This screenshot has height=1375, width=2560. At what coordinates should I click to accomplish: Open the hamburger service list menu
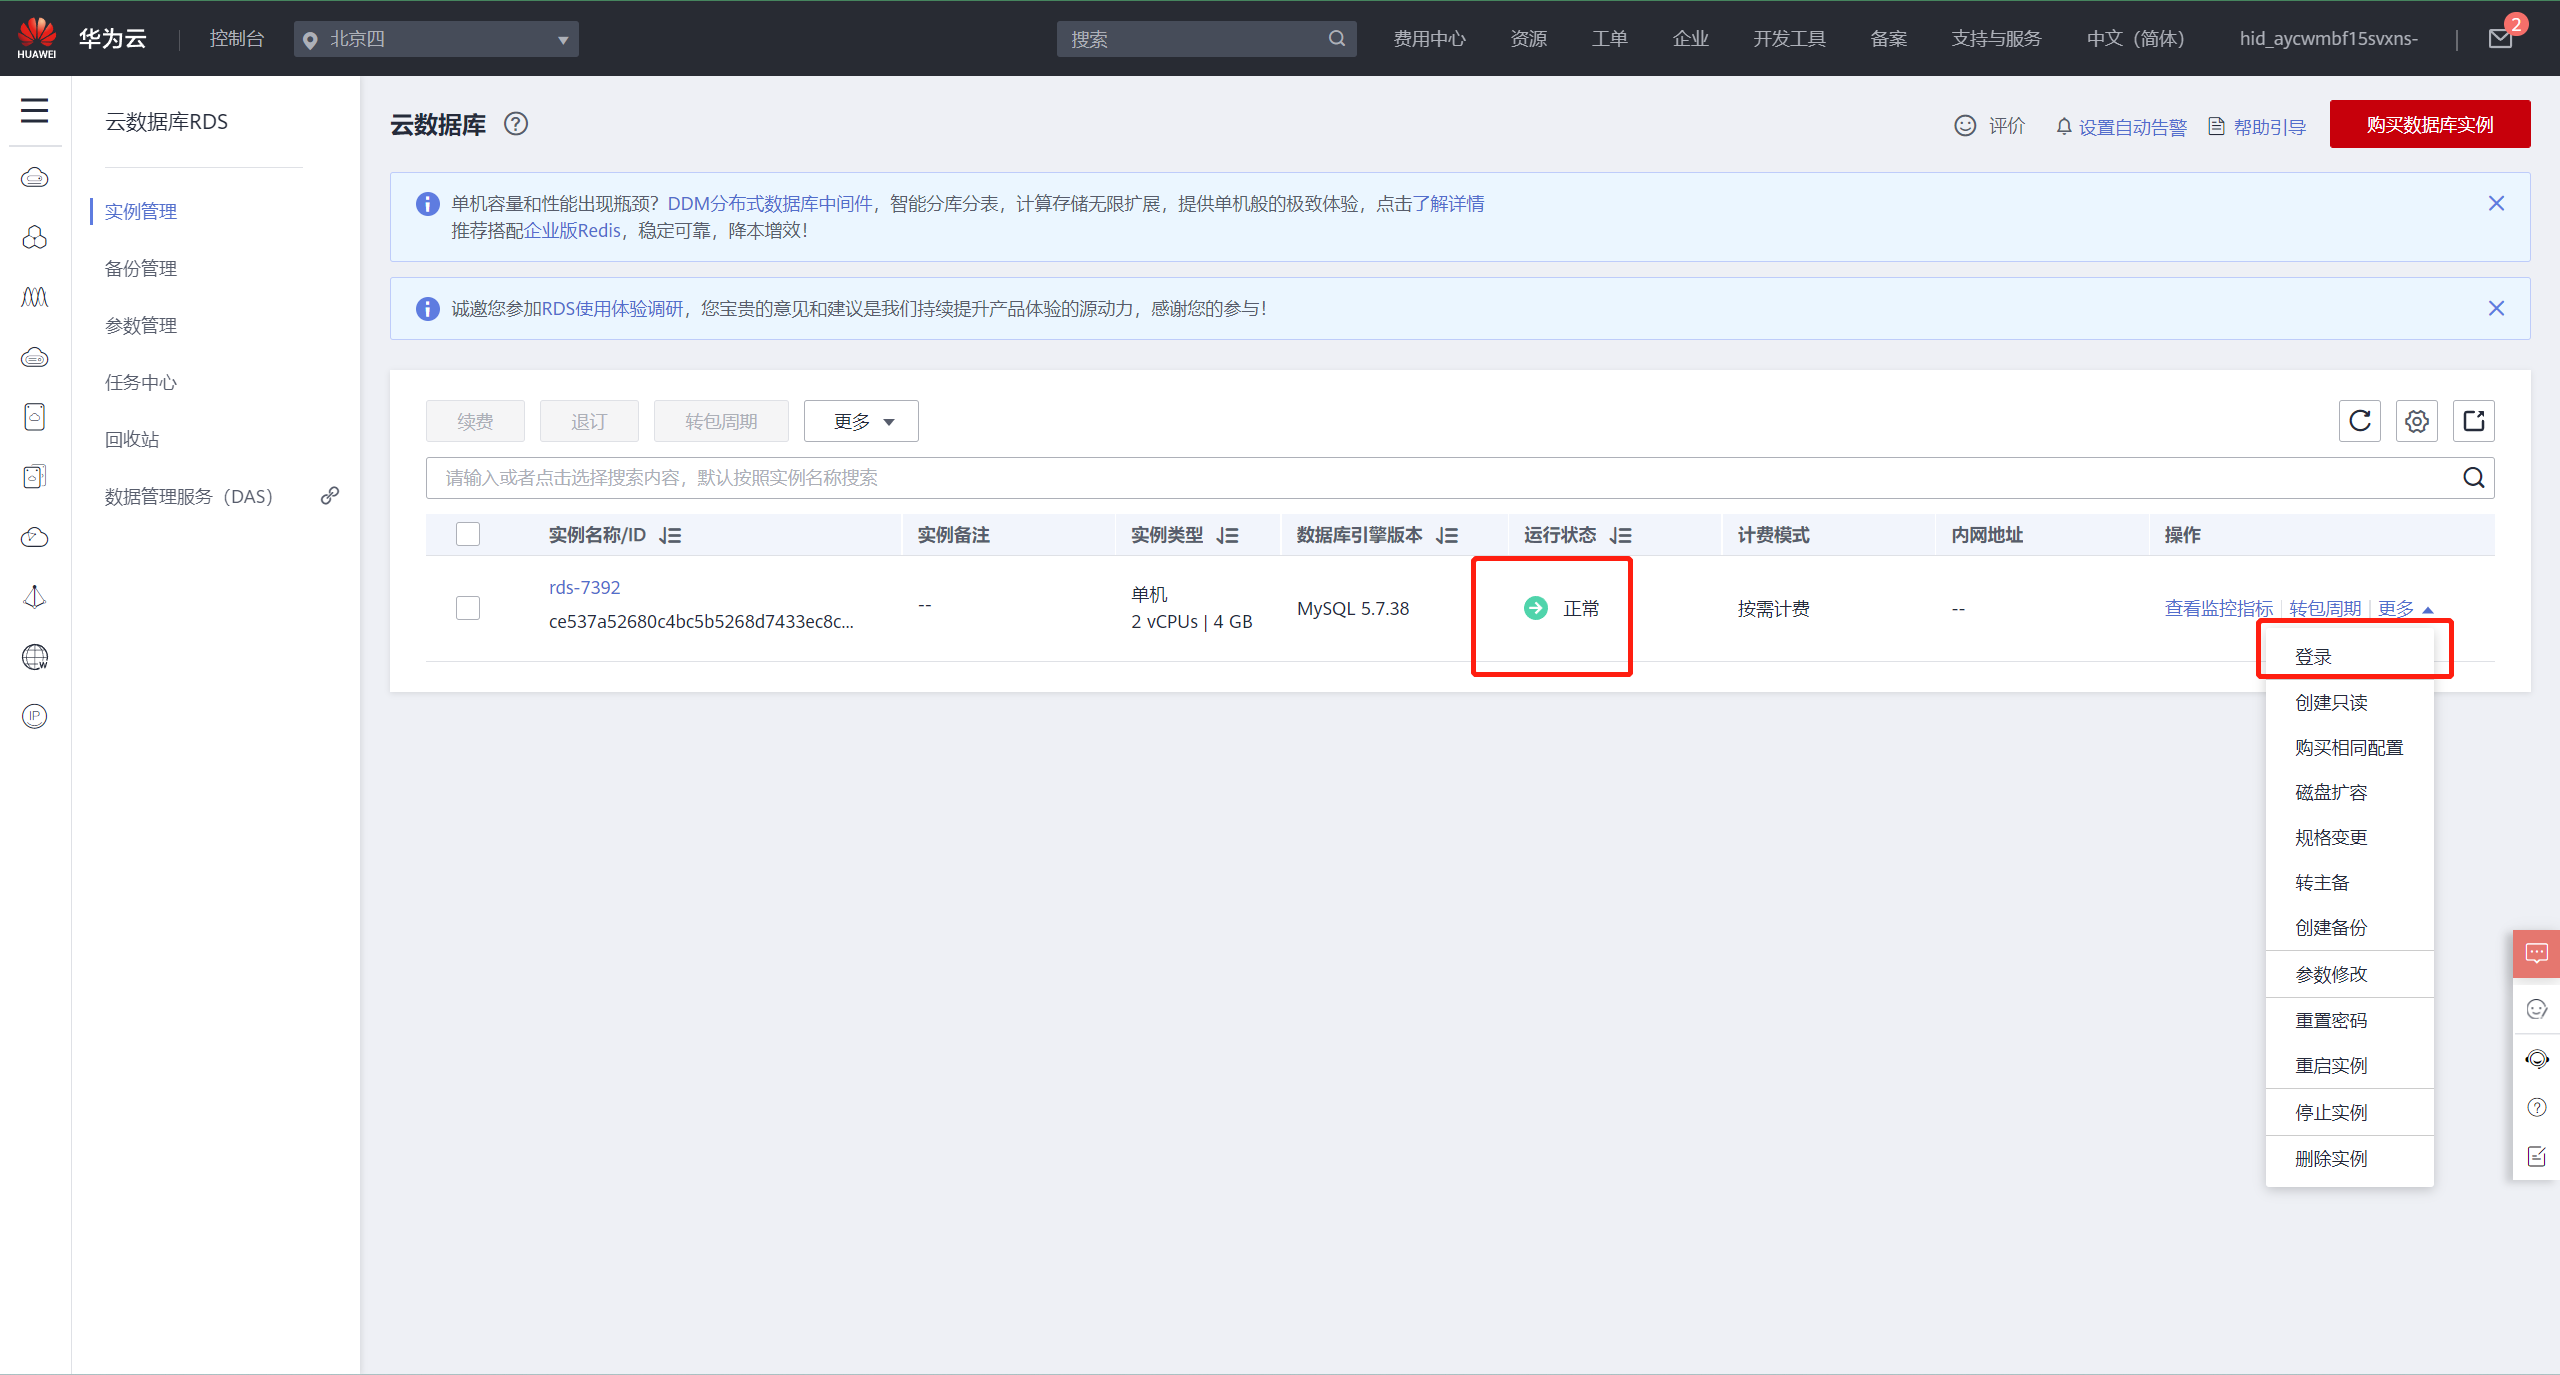35,110
